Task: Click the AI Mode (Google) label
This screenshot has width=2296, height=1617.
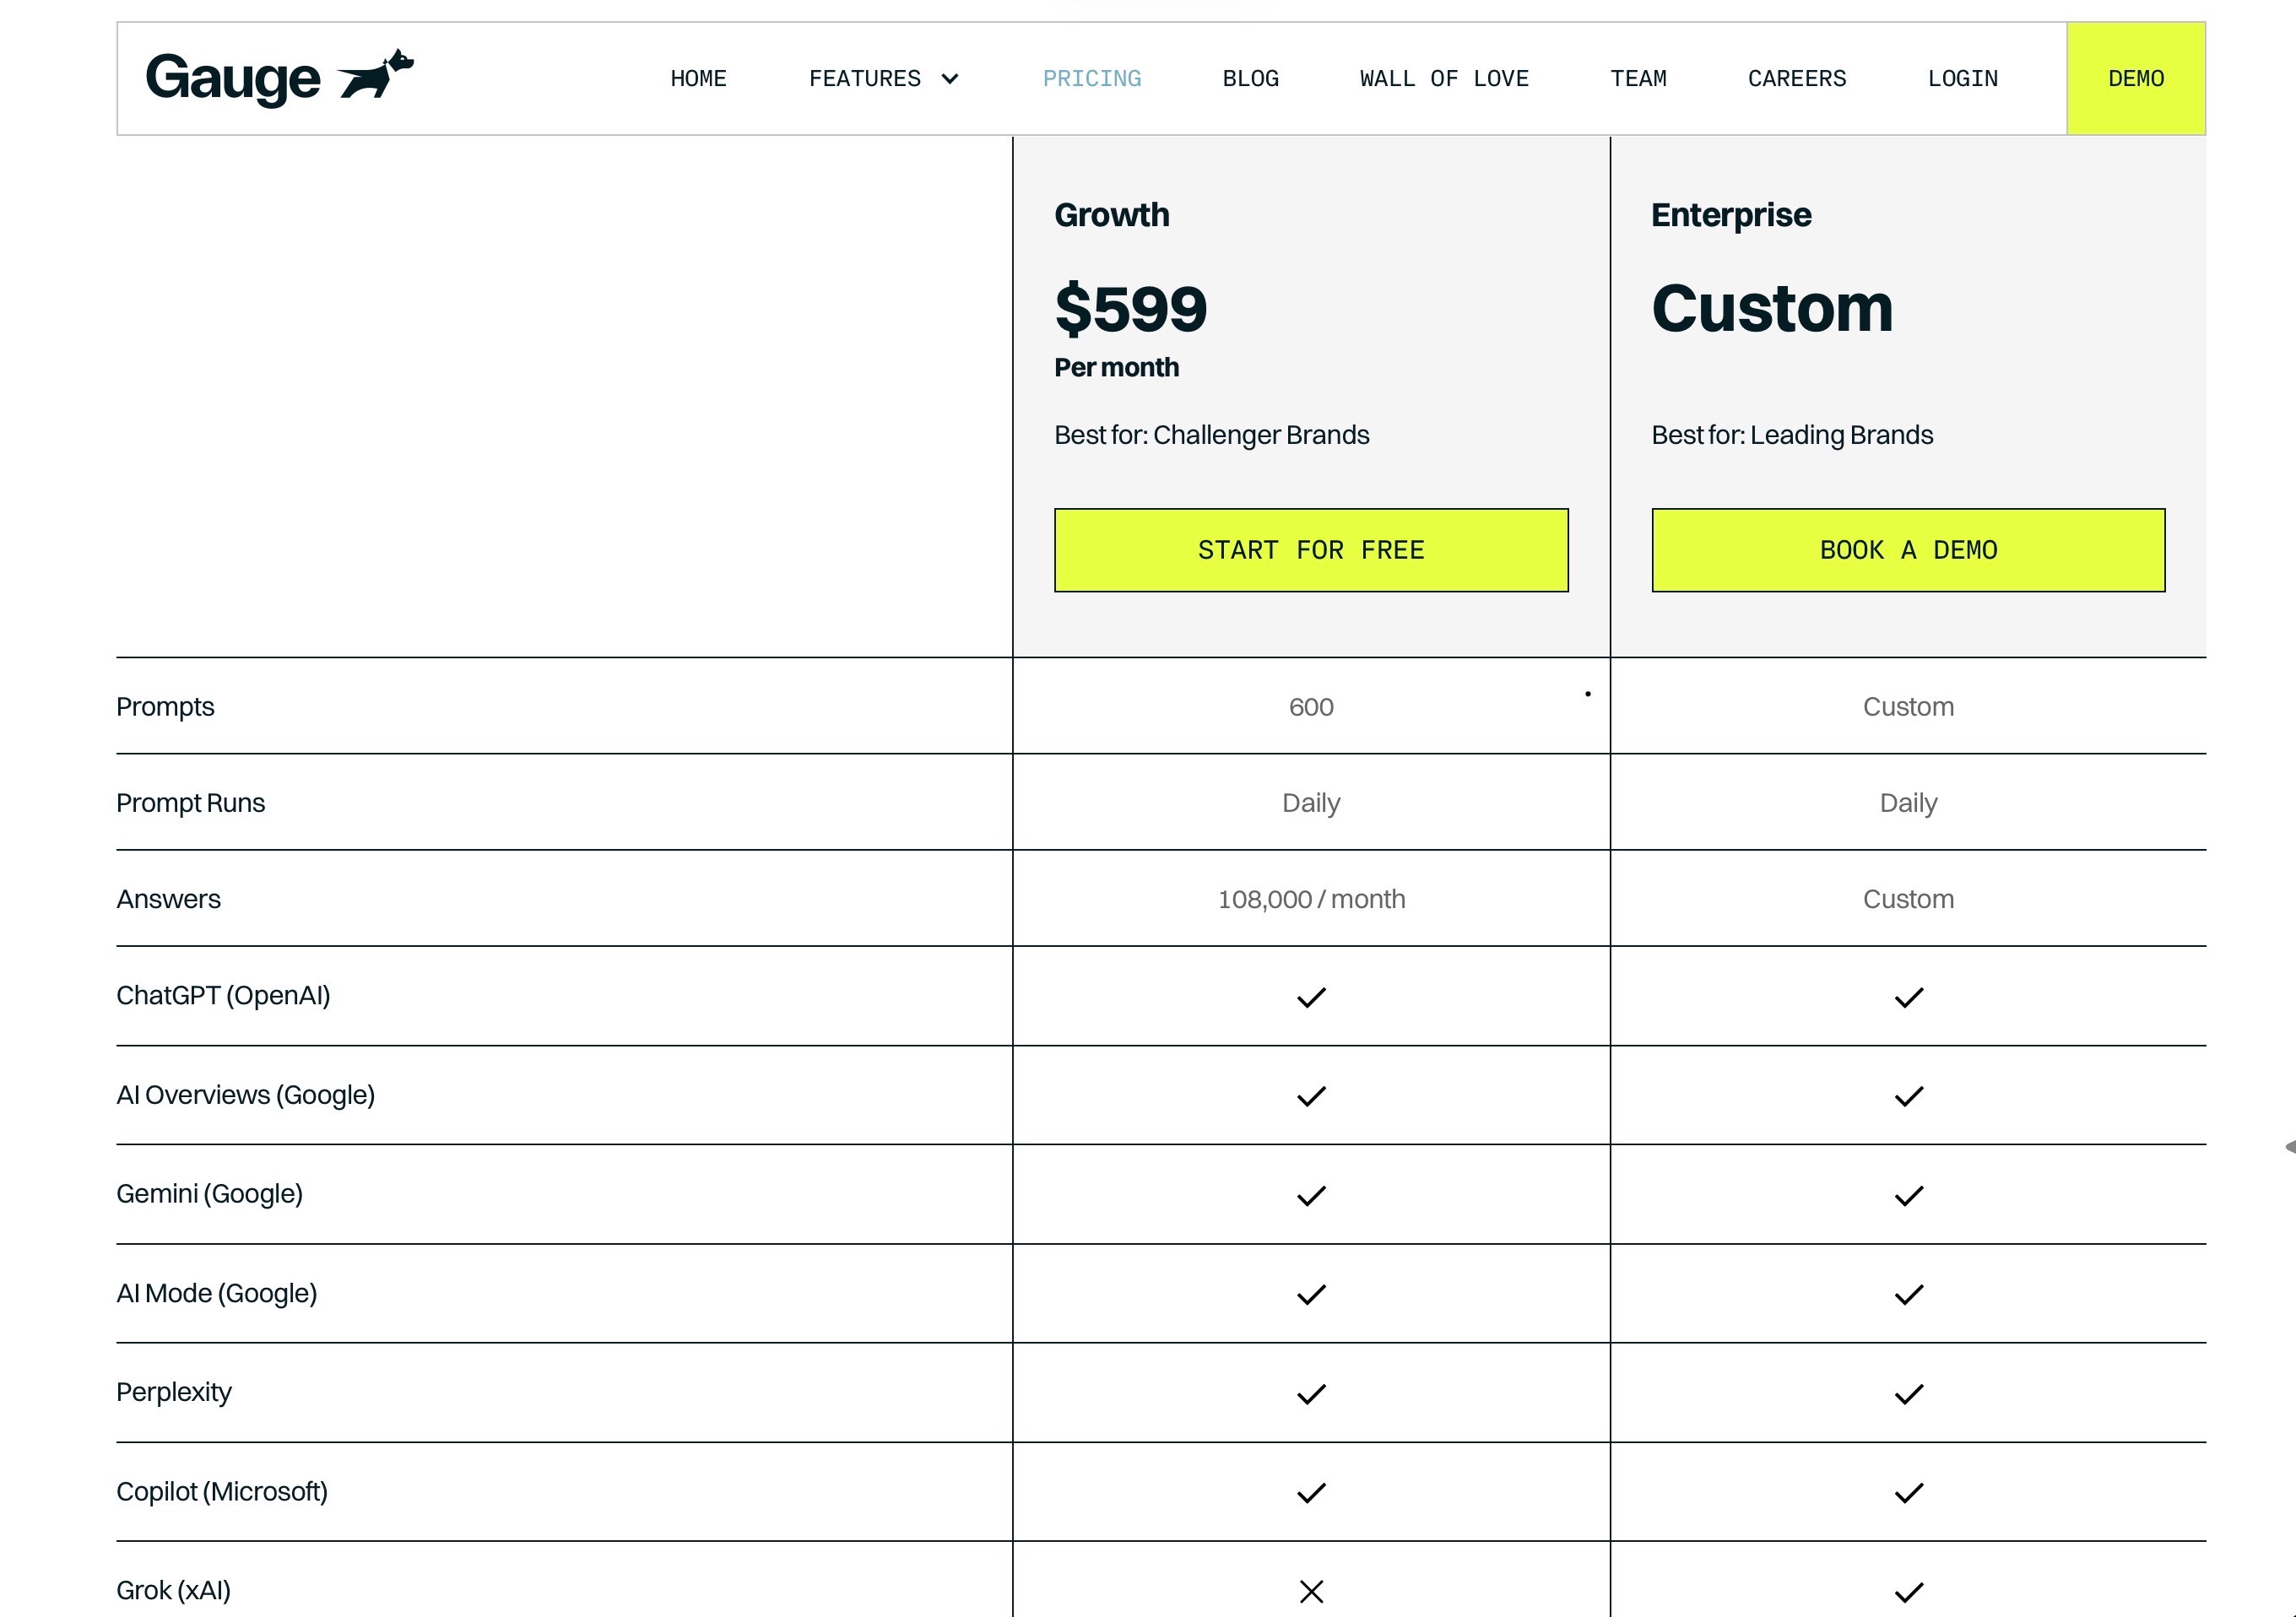Action: 216,1293
